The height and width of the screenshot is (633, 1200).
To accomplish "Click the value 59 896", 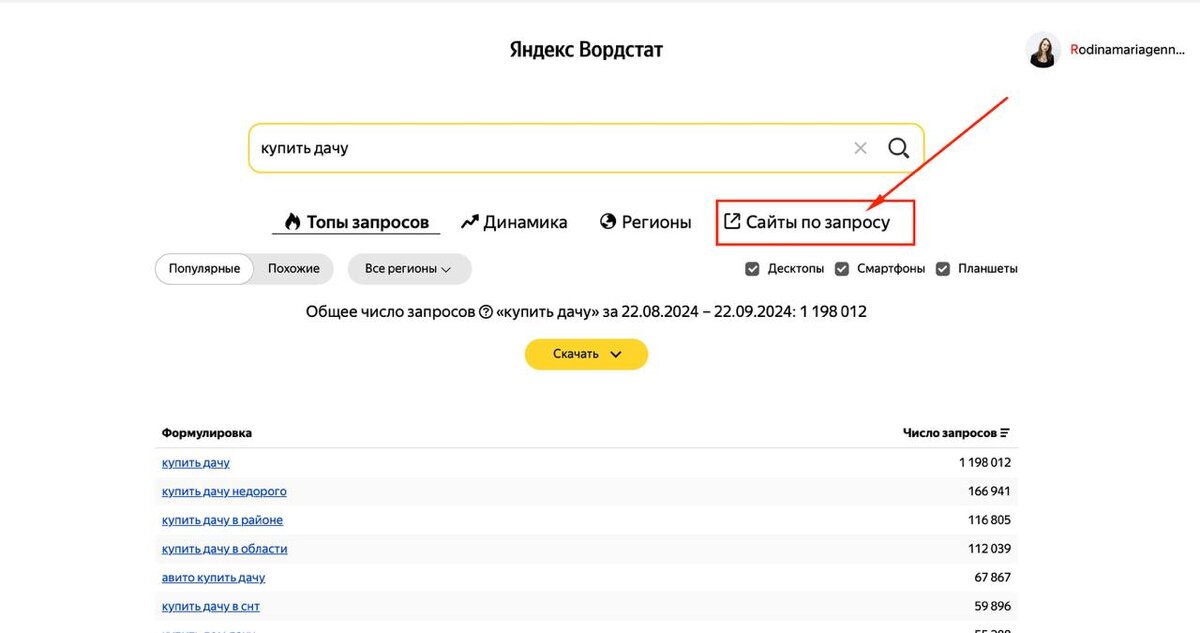I will (993, 607).
